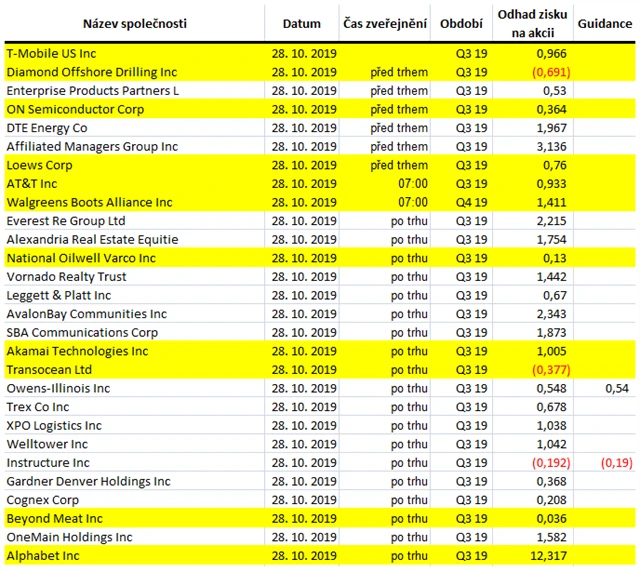640x572 pixels.
Task: Click the 'Čas zveřejnění' column header
Action: tap(385, 24)
